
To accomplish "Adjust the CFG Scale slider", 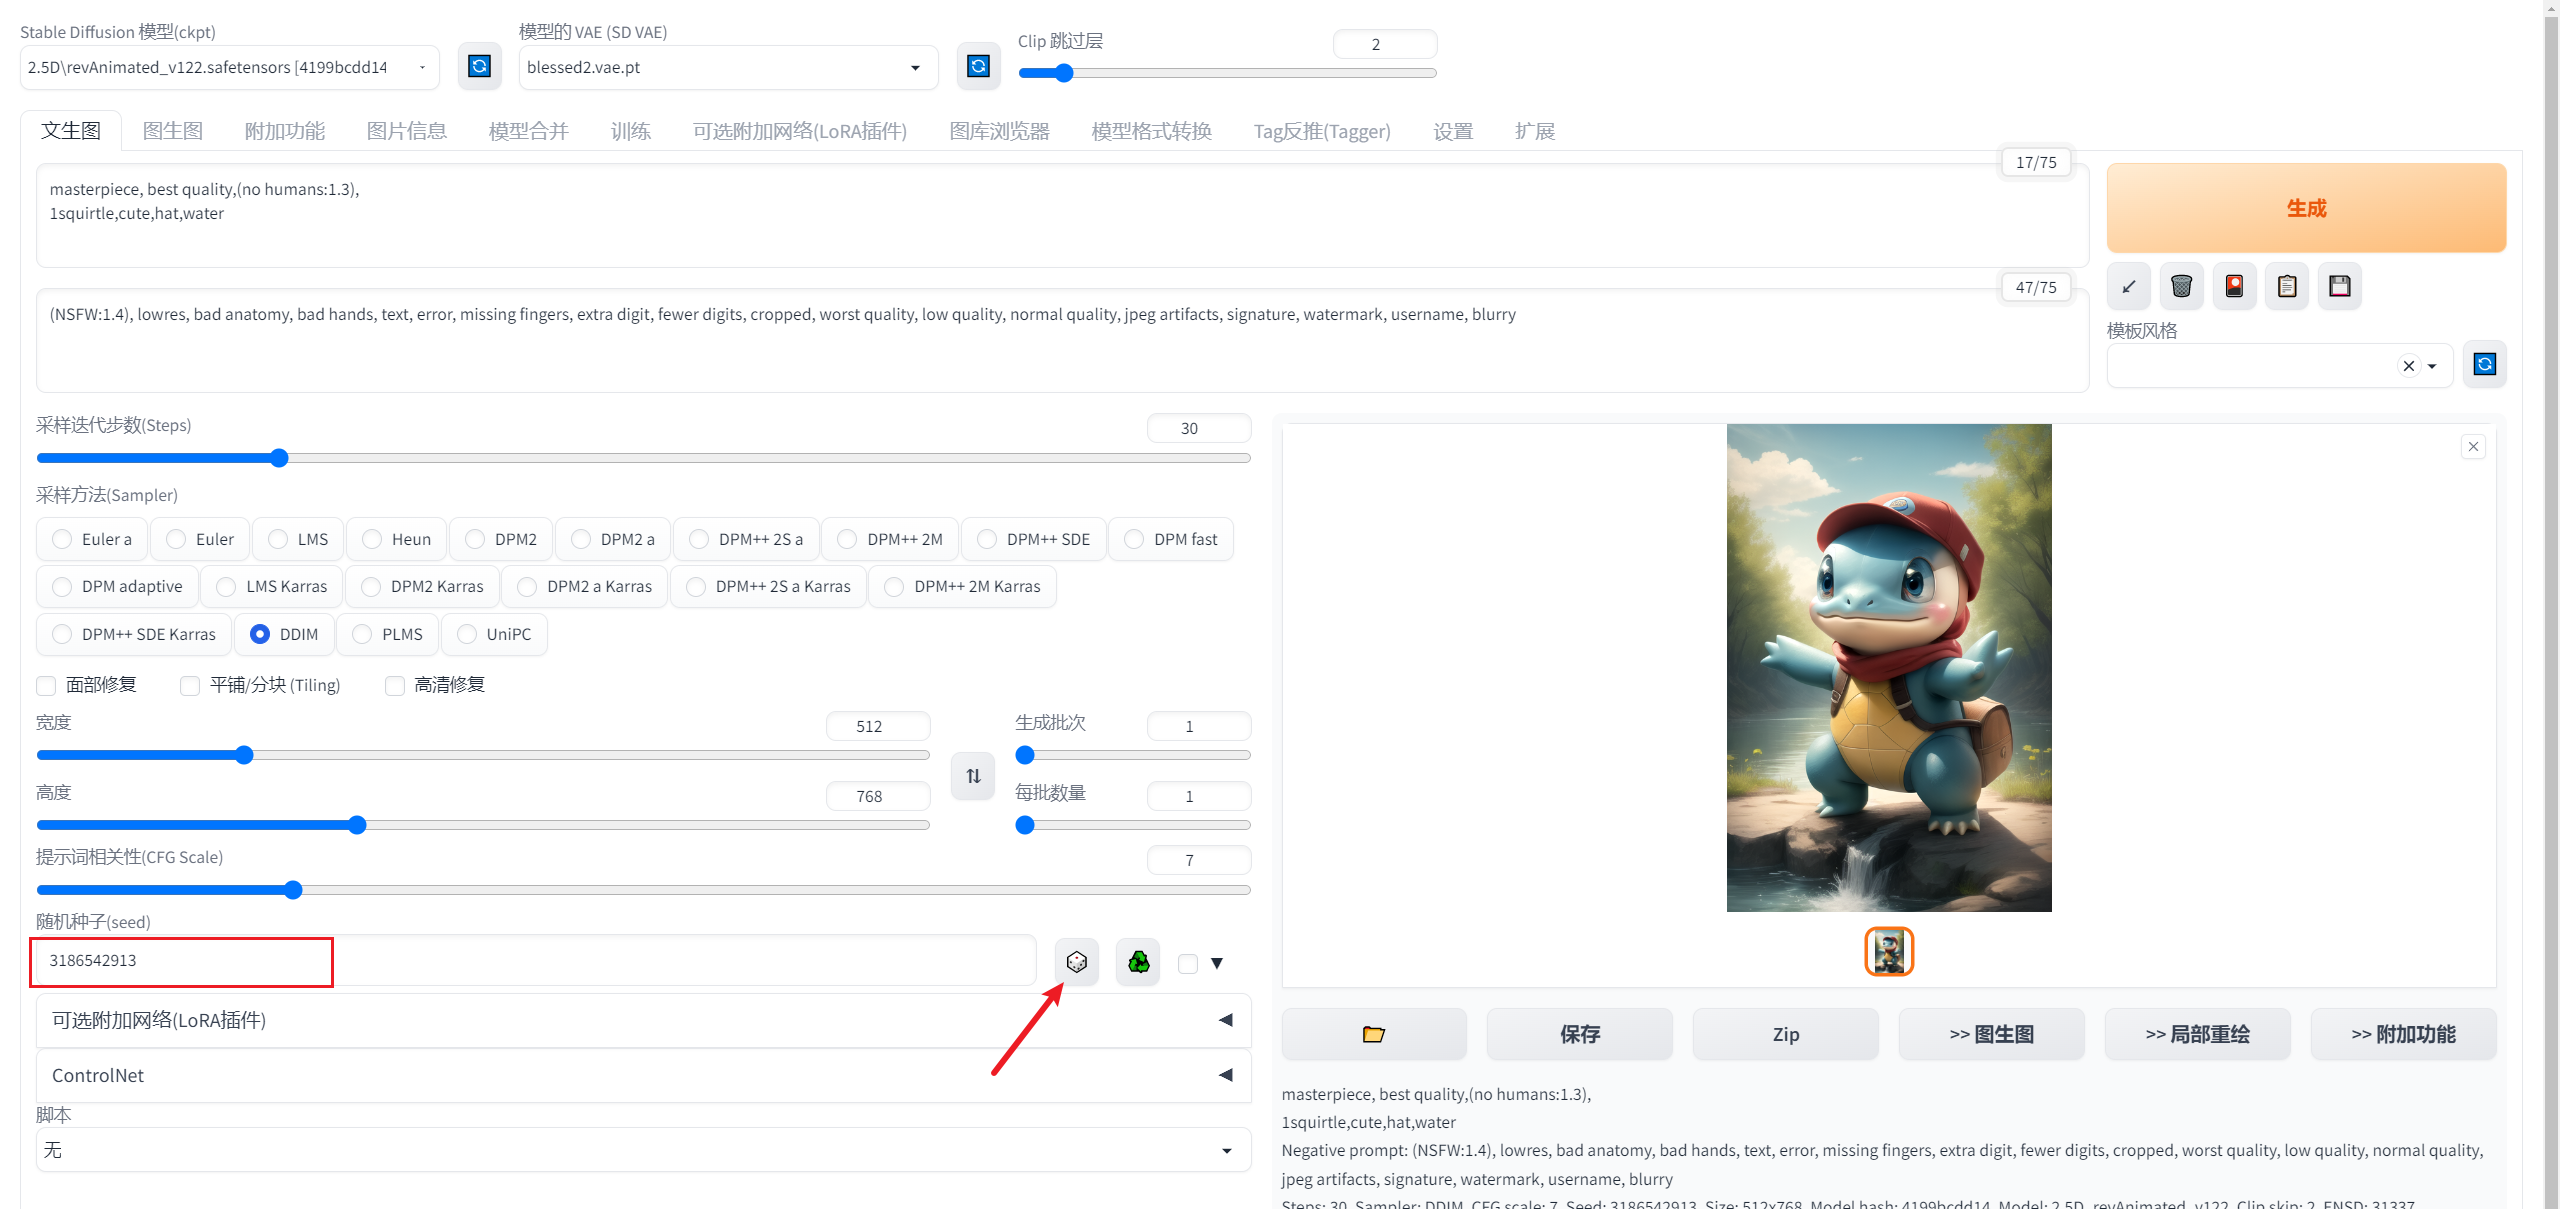I will (x=644, y=890).
